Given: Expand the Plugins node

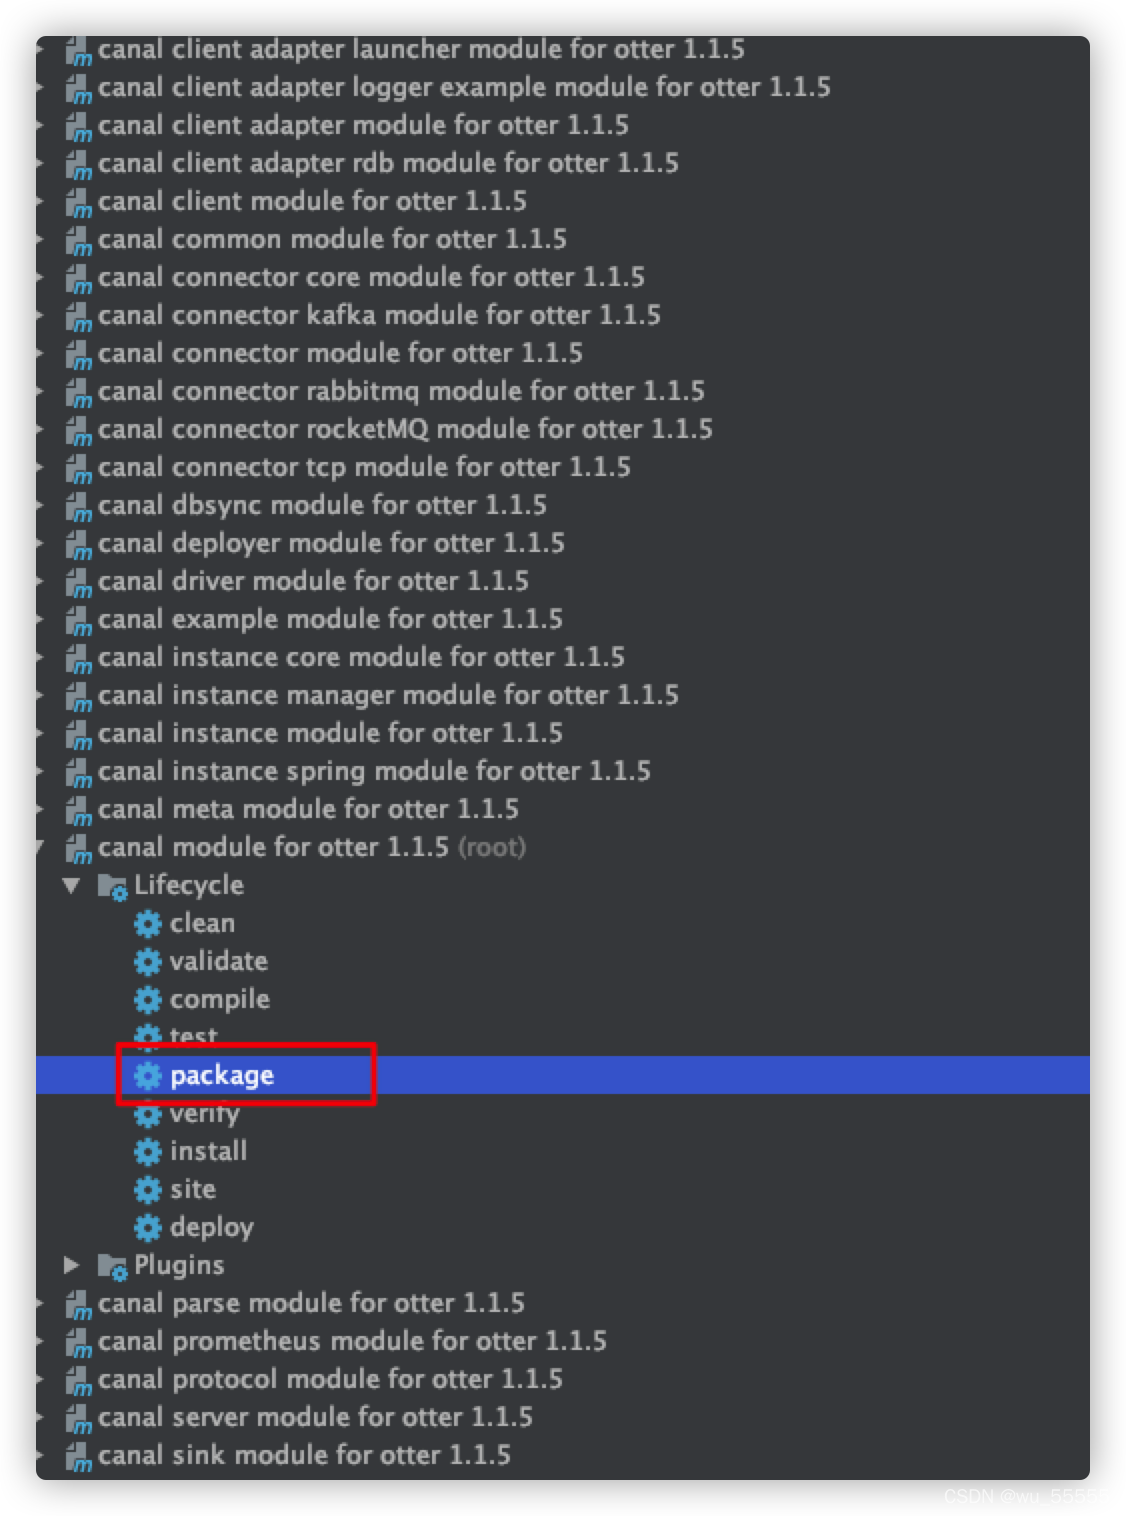Looking at the screenshot, I should (x=70, y=1265).
